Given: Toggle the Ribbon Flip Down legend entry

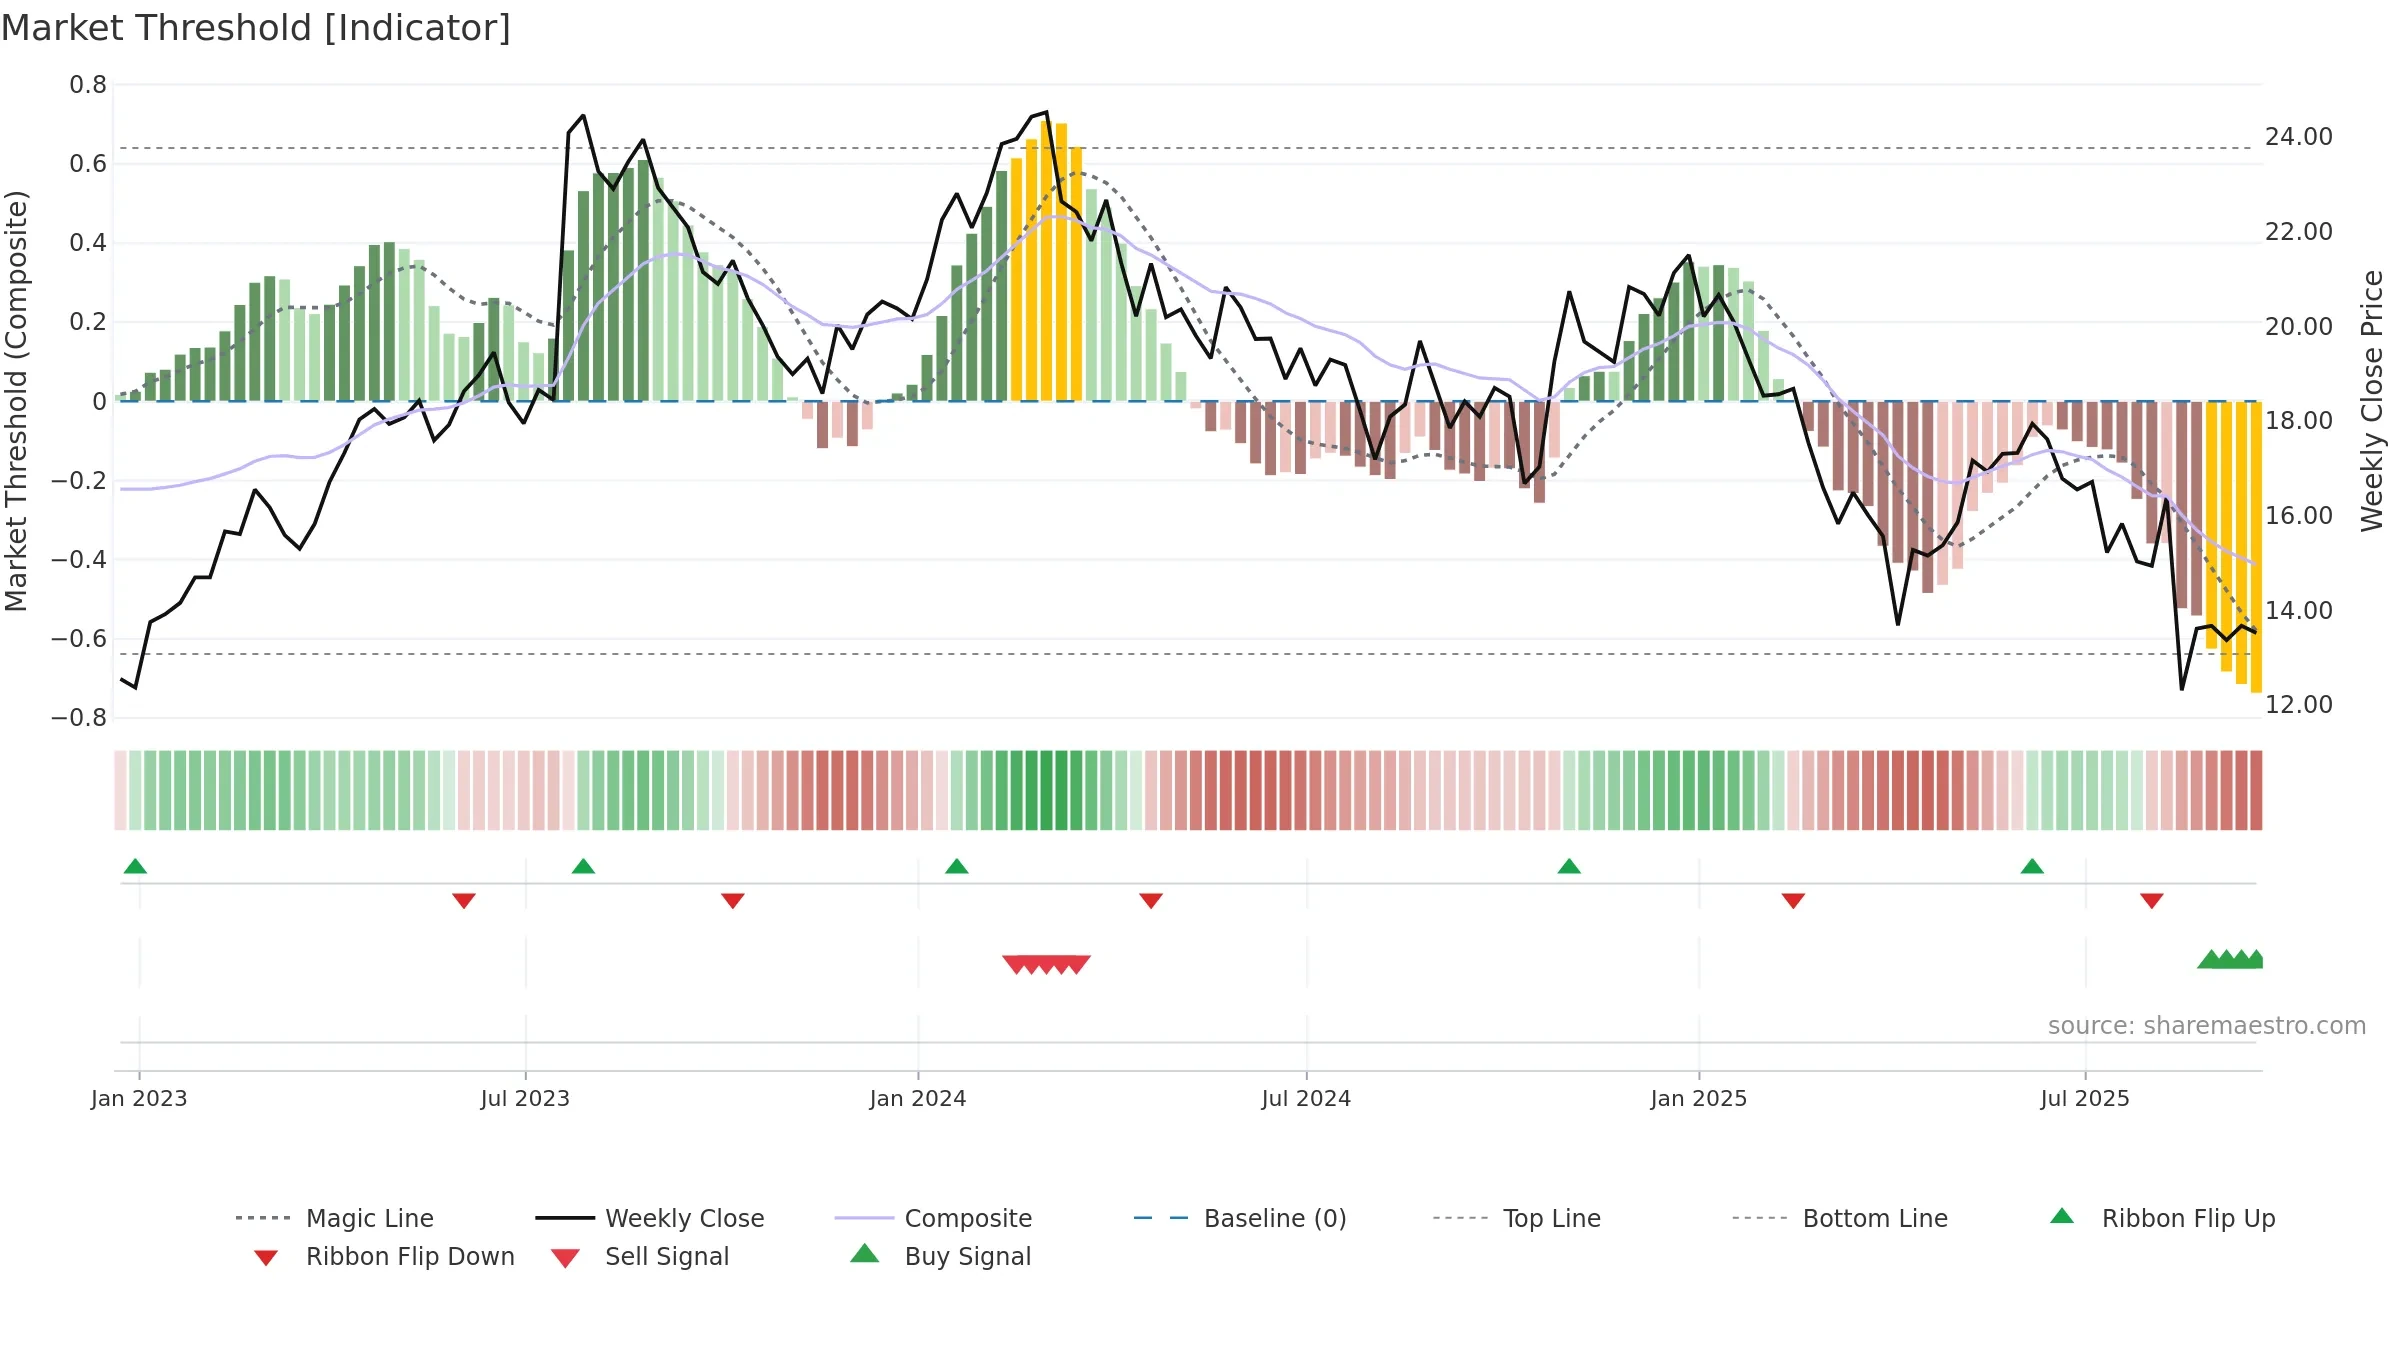Looking at the screenshot, I should [383, 1256].
